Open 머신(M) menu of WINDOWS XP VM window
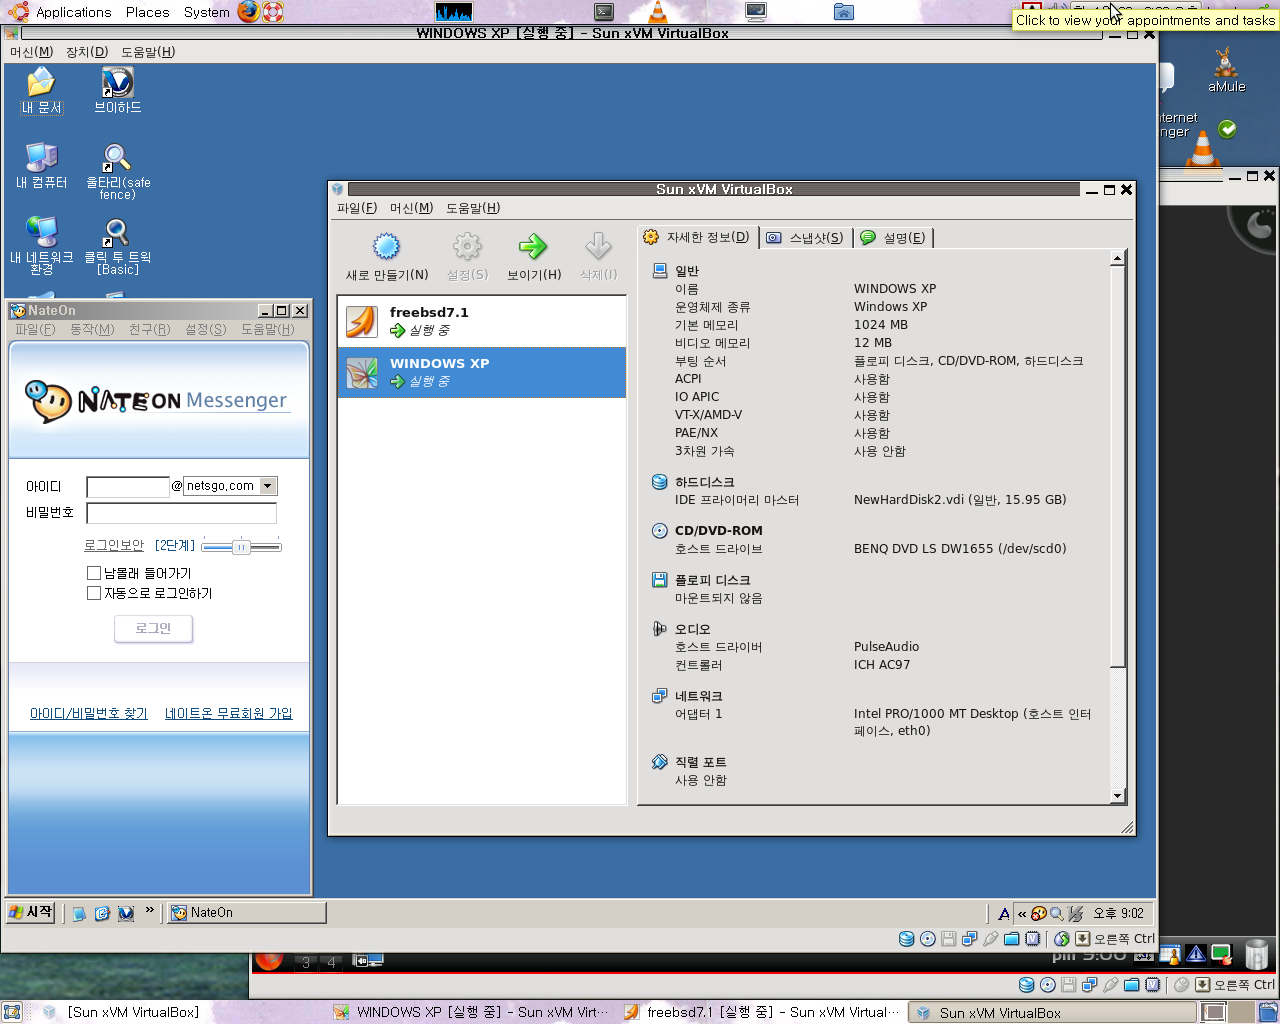The width and height of the screenshot is (1280, 1024). 31,52
